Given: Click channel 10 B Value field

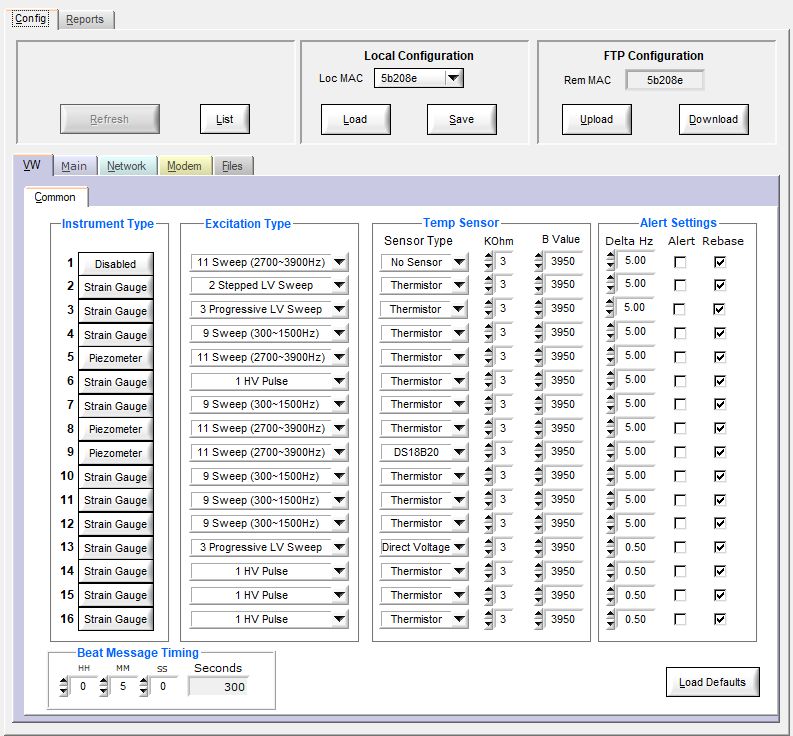Looking at the screenshot, I should 563,475.
